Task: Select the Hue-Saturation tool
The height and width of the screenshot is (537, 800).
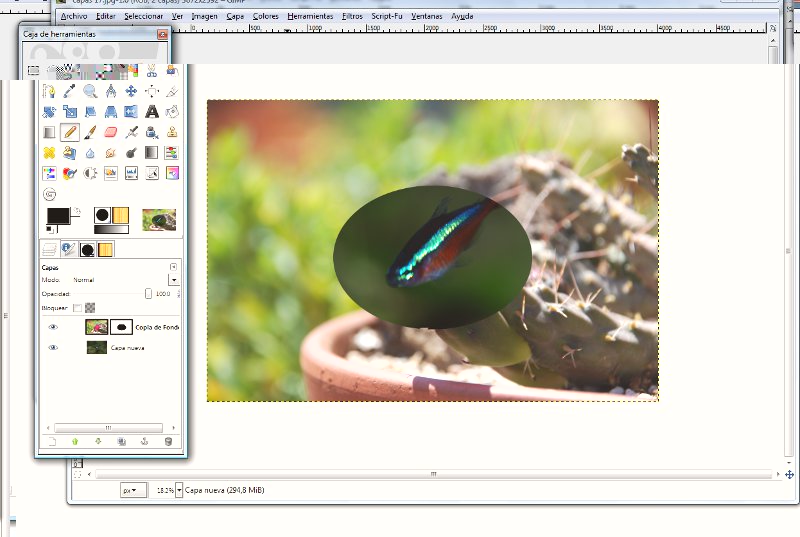Action: pyautogui.click(x=49, y=173)
